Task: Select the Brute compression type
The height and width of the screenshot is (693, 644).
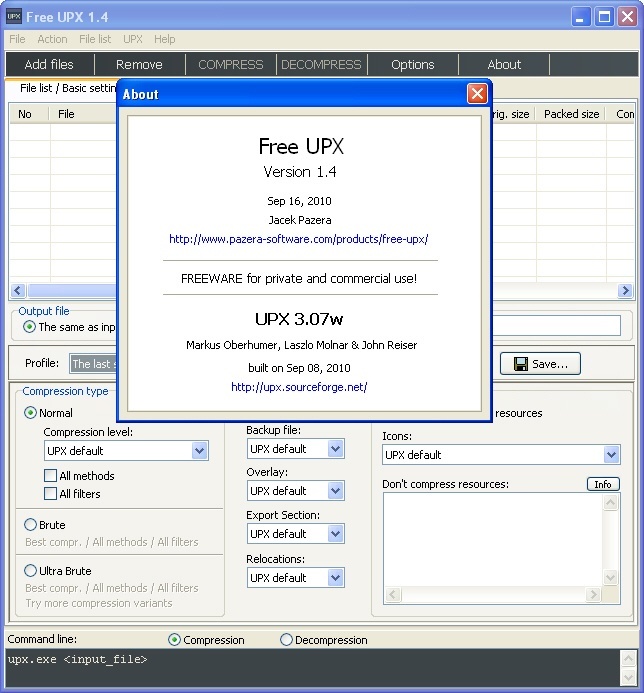Action: (30, 525)
